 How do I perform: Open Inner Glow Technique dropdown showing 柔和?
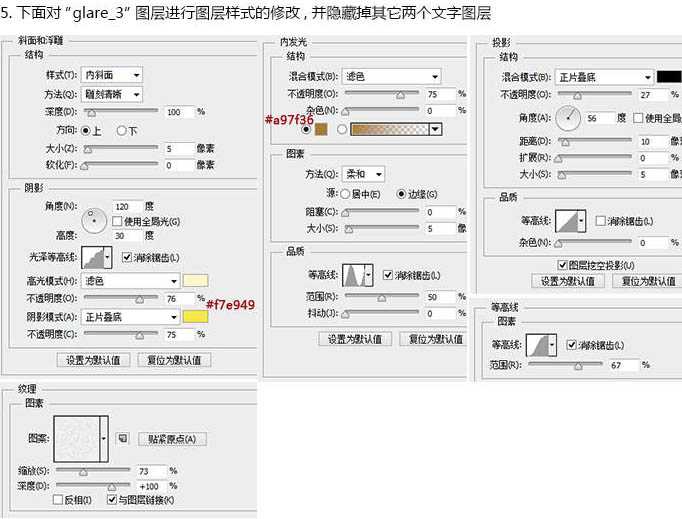(x=363, y=174)
